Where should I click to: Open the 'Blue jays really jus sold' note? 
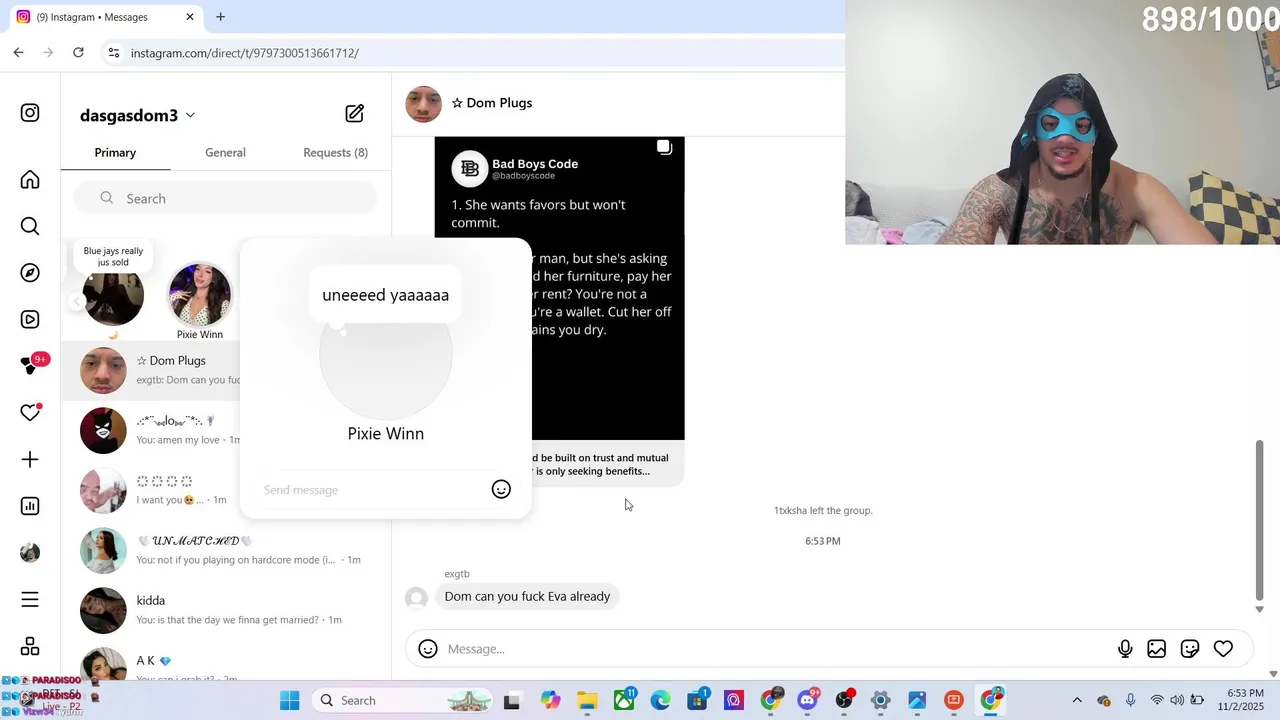pyautogui.click(x=113, y=257)
